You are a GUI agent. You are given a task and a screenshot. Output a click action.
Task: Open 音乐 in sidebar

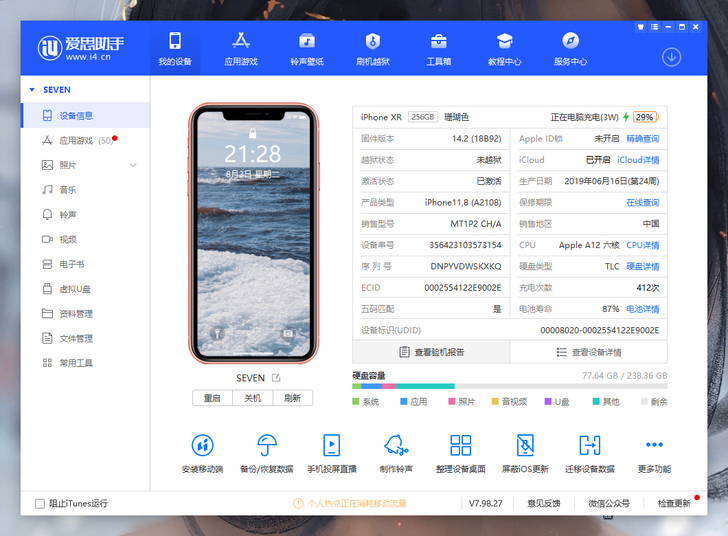86,190
